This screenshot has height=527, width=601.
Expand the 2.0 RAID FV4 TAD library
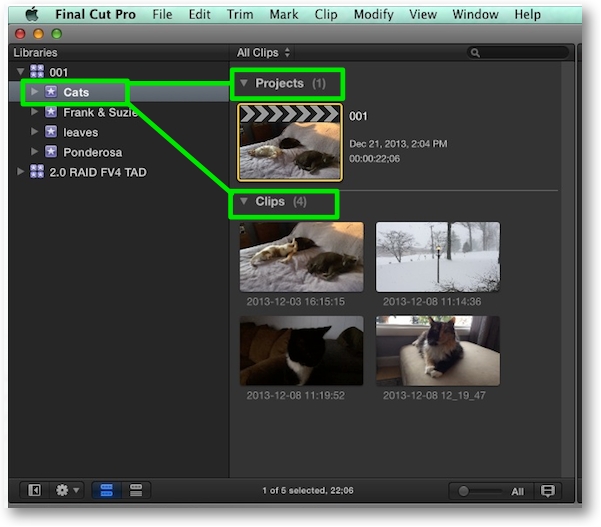(x=21, y=171)
